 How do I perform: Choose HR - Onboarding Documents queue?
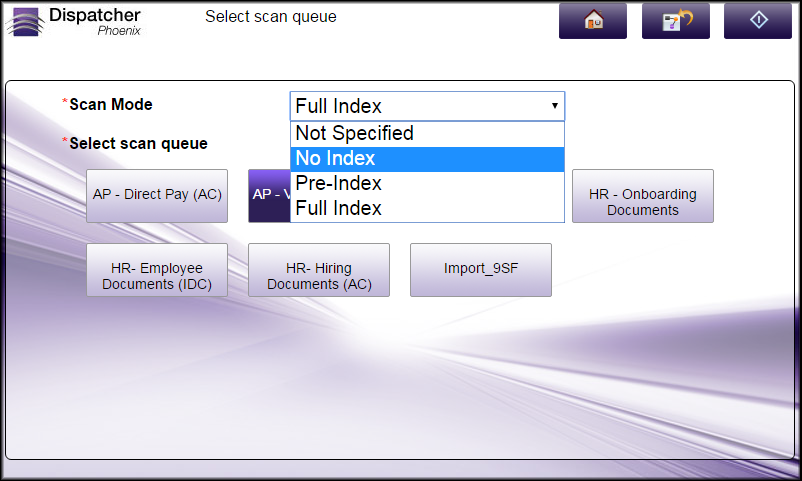pyautogui.click(x=642, y=196)
